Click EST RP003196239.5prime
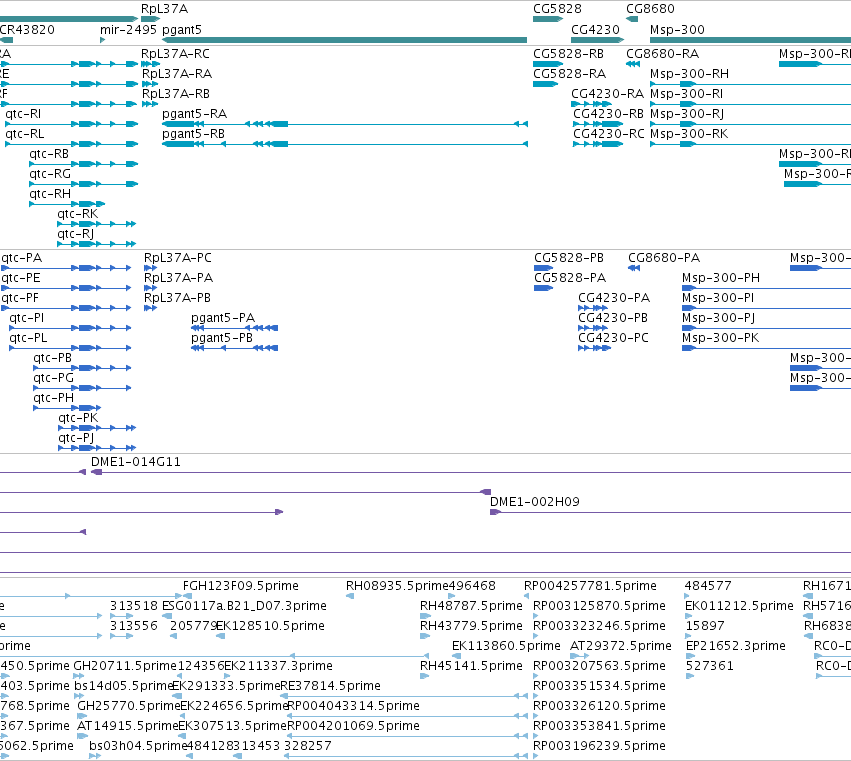 [599, 746]
